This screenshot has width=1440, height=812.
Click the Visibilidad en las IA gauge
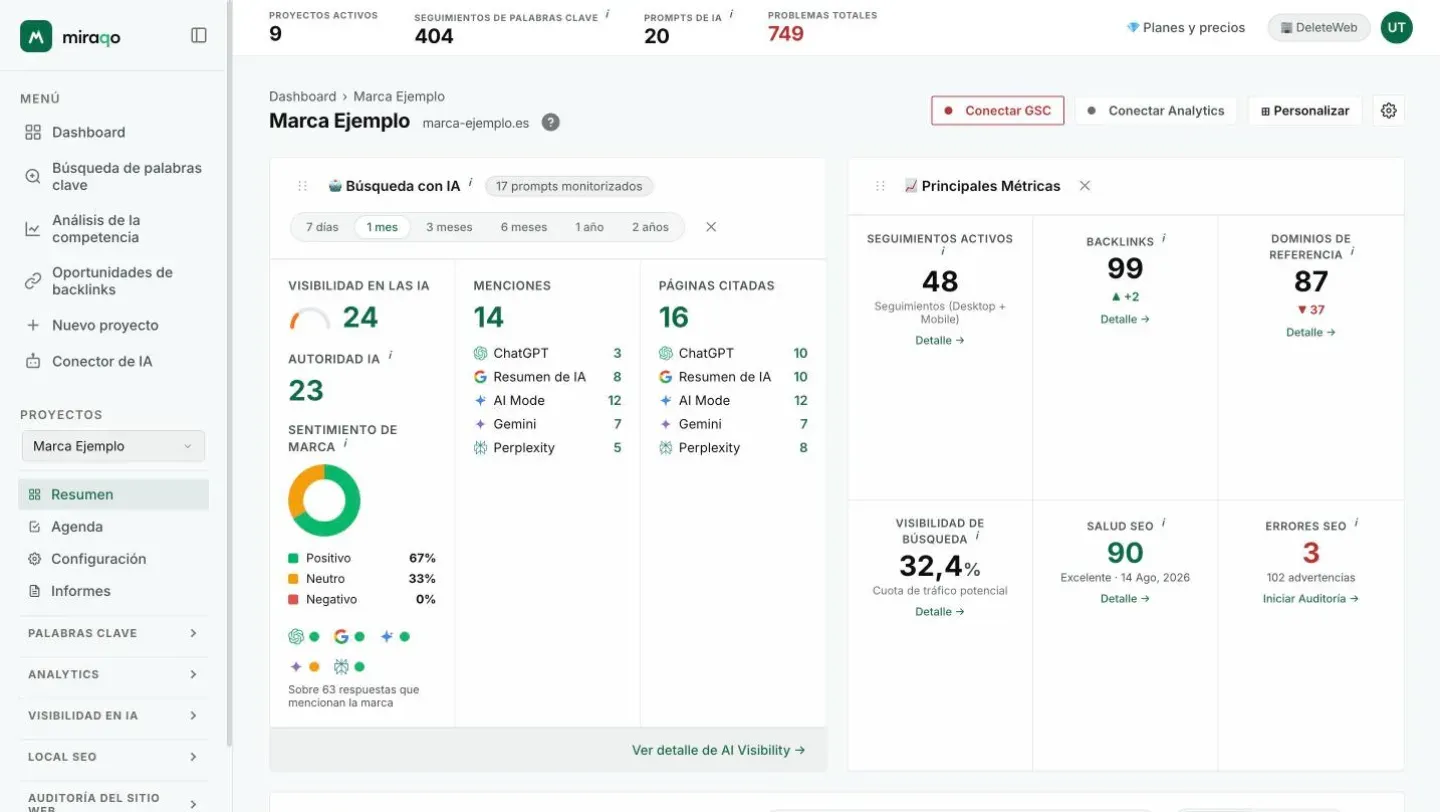tap(310, 319)
